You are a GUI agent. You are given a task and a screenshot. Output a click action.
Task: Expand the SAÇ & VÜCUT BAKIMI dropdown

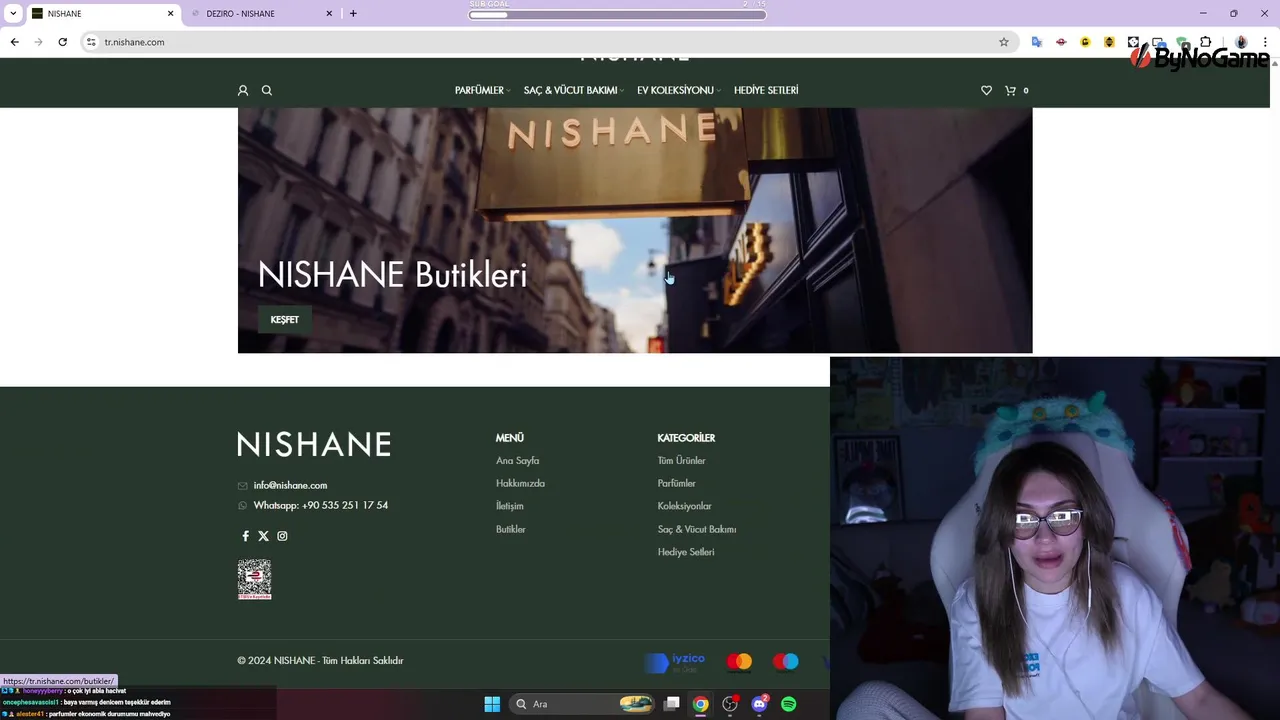click(573, 90)
